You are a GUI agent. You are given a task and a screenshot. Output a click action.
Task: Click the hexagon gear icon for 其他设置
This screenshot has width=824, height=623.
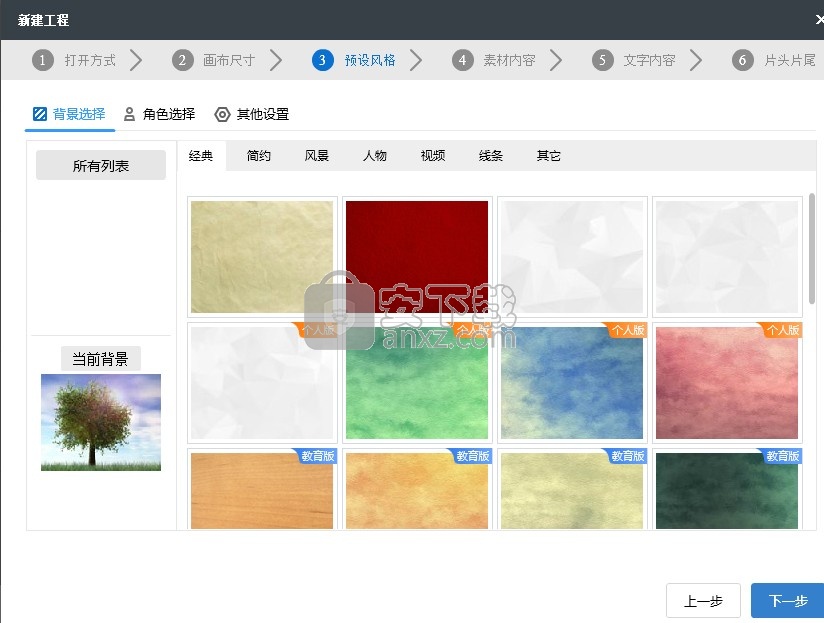point(222,114)
